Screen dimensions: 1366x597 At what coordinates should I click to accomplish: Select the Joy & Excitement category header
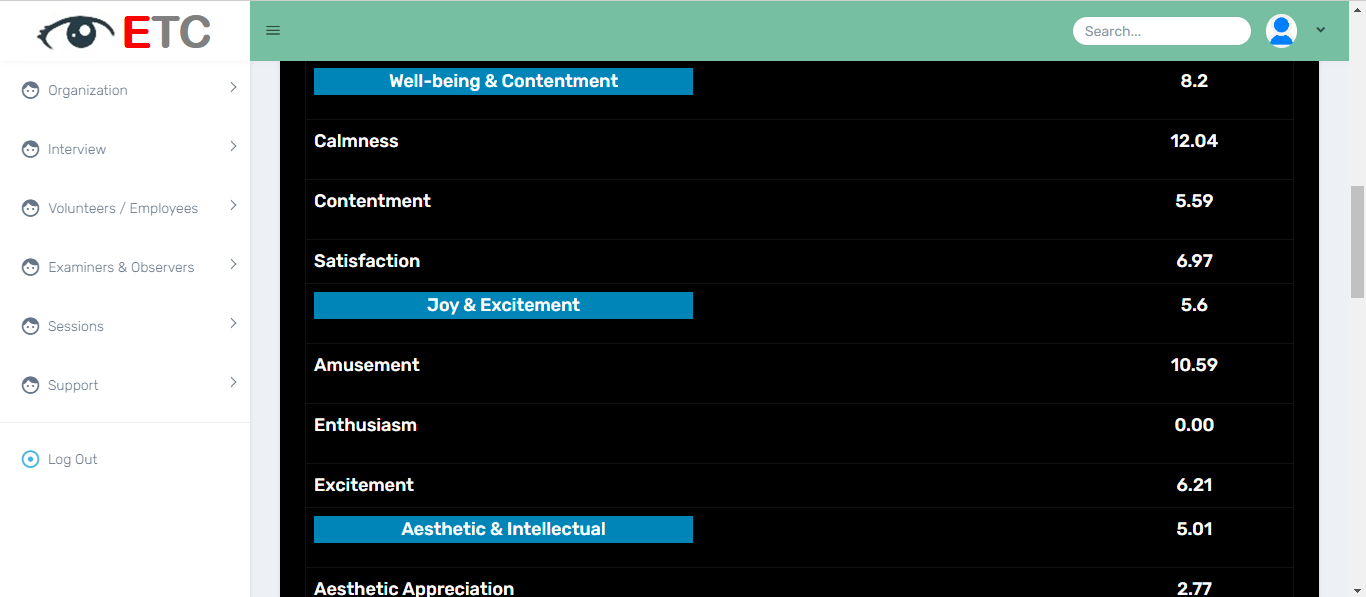pyautogui.click(x=503, y=305)
